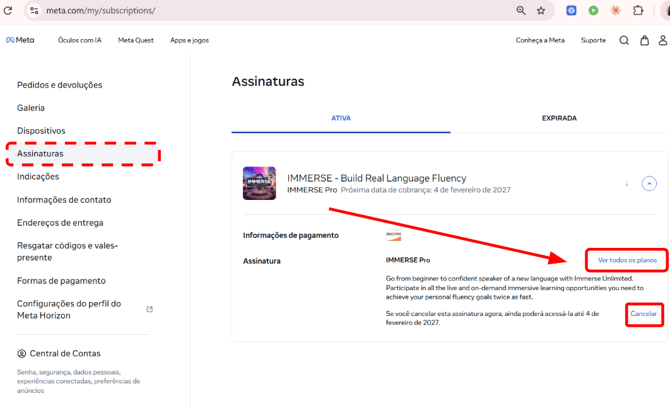Click the Informações de pagamento label
Screen dimensions: 670x408
(291, 235)
